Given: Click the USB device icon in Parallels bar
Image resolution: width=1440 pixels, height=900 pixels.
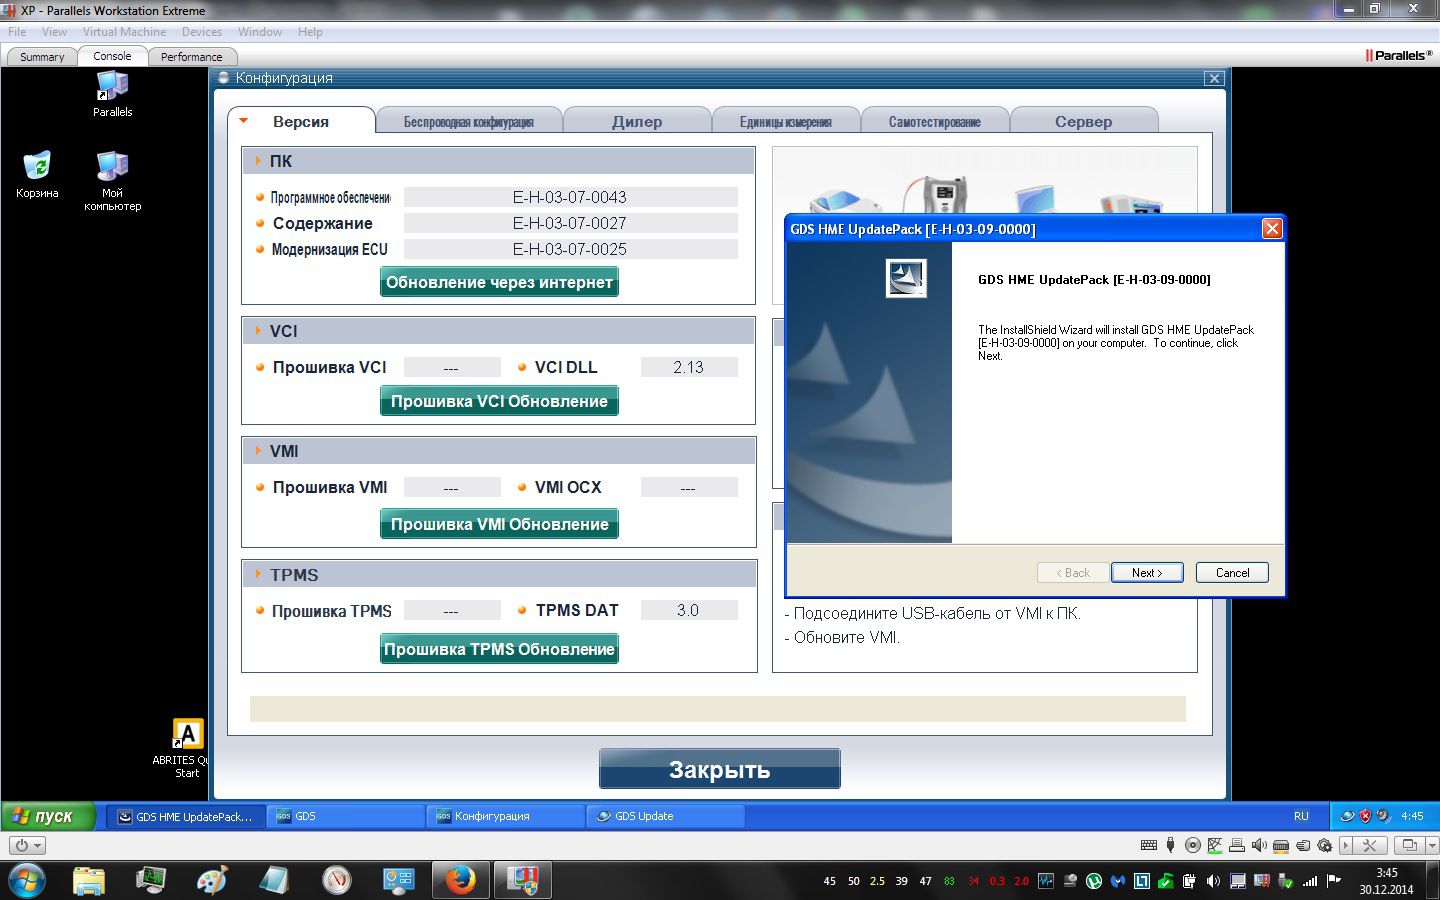Looking at the screenshot, I should (x=1170, y=845).
